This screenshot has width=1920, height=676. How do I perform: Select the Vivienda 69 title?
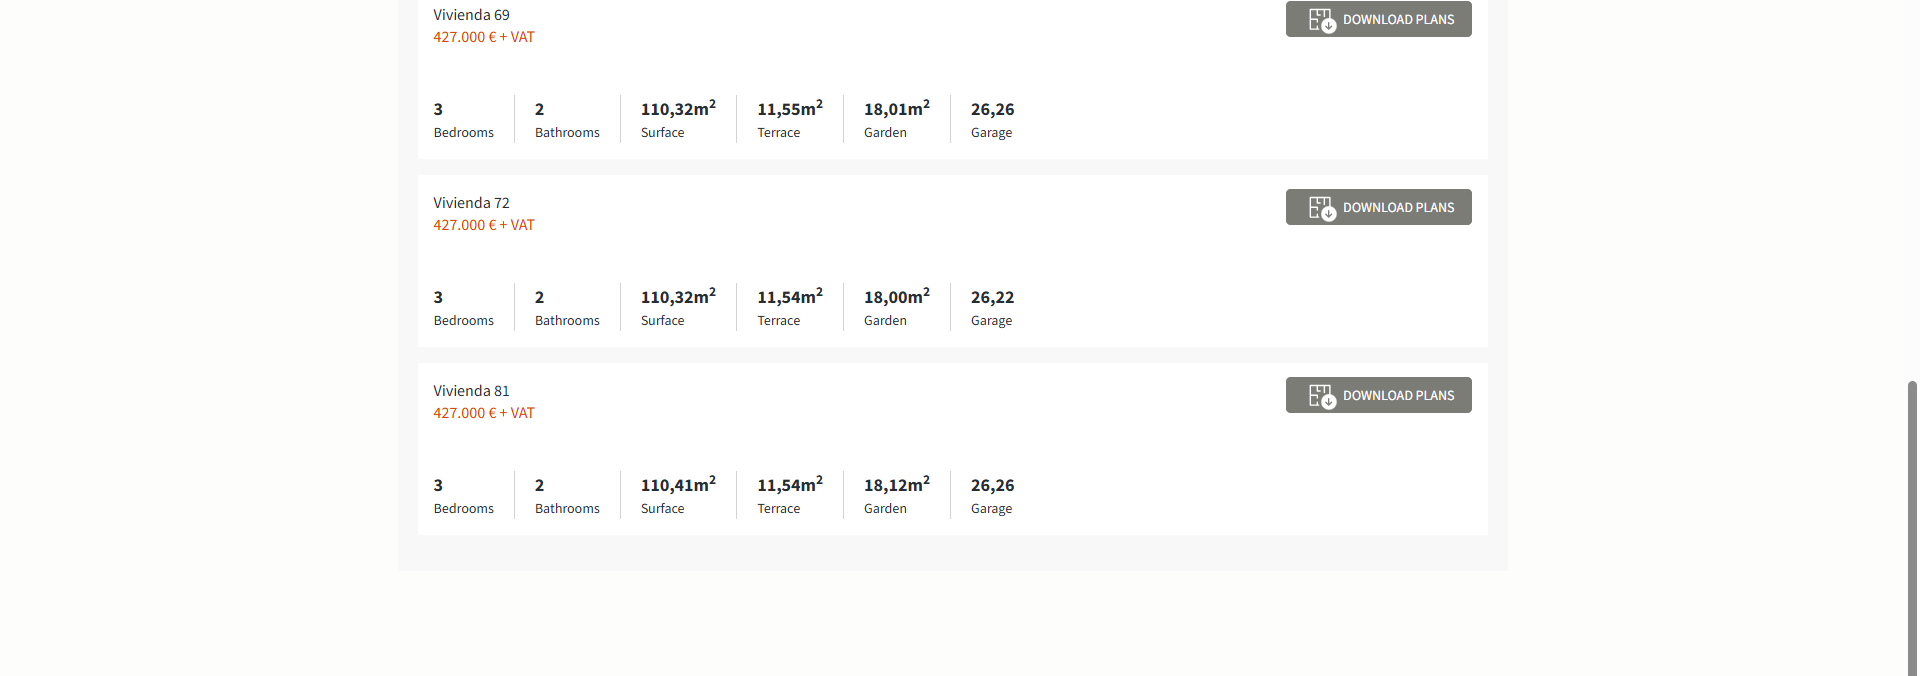point(471,15)
